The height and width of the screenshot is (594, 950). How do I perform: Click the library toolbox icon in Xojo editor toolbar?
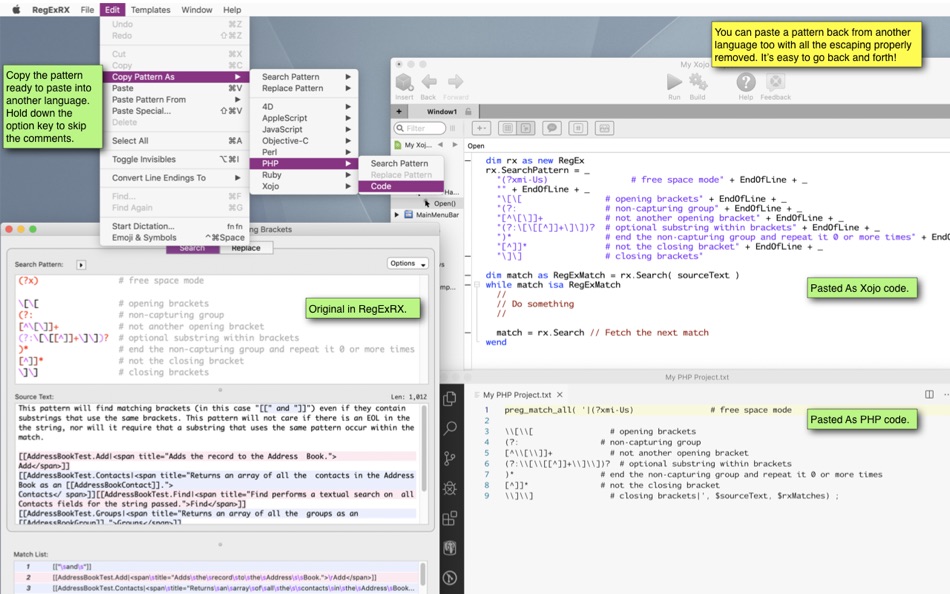(604, 128)
